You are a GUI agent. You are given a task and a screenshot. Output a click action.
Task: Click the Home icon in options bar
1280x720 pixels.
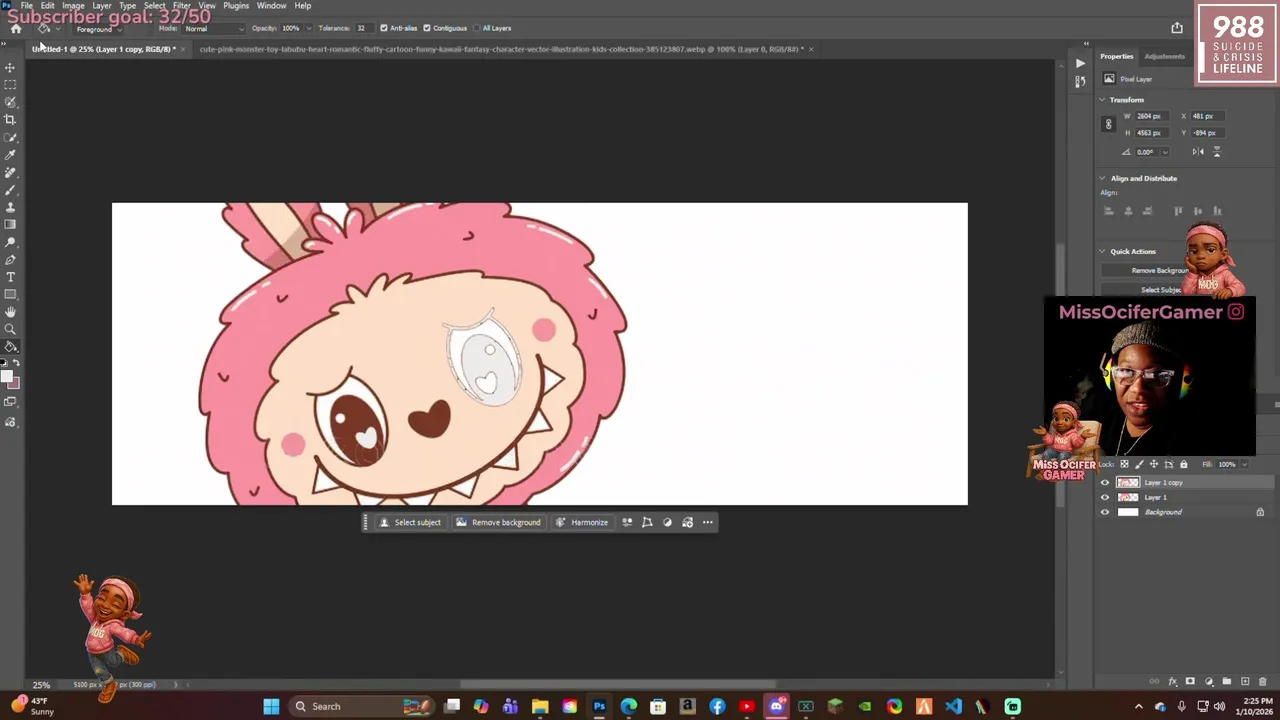[x=15, y=28]
